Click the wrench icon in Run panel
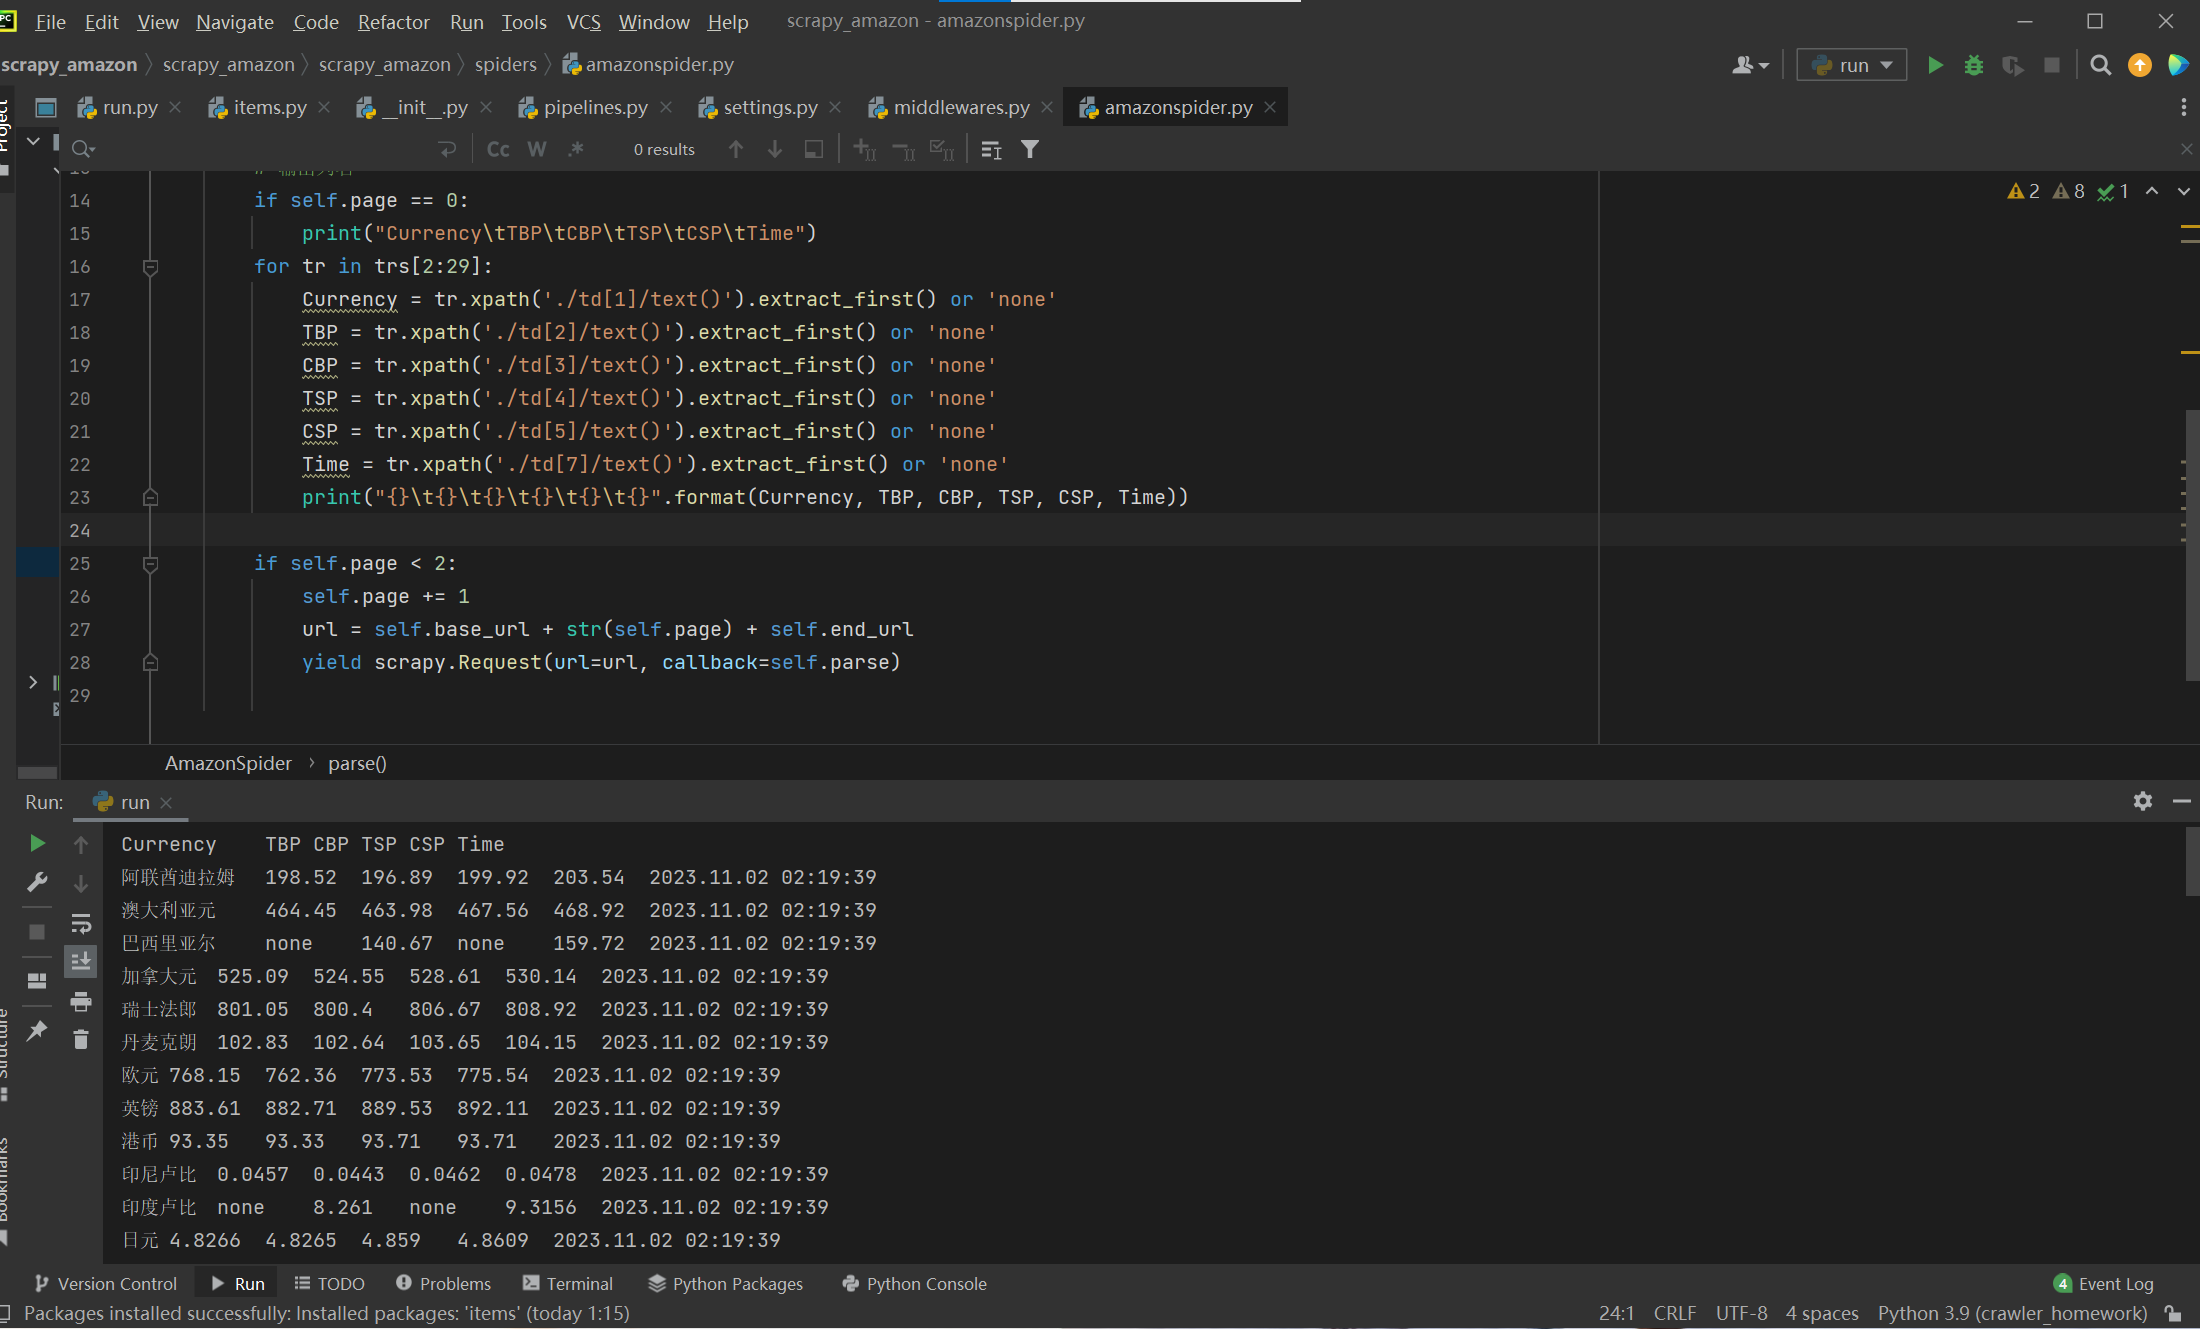 (x=37, y=882)
